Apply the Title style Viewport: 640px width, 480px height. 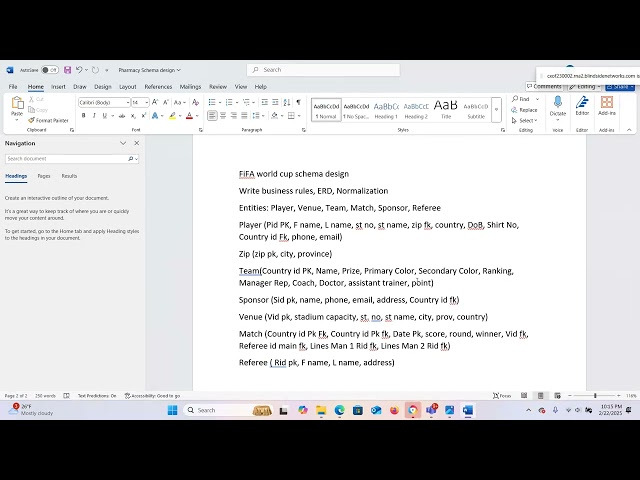[x=446, y=110]
